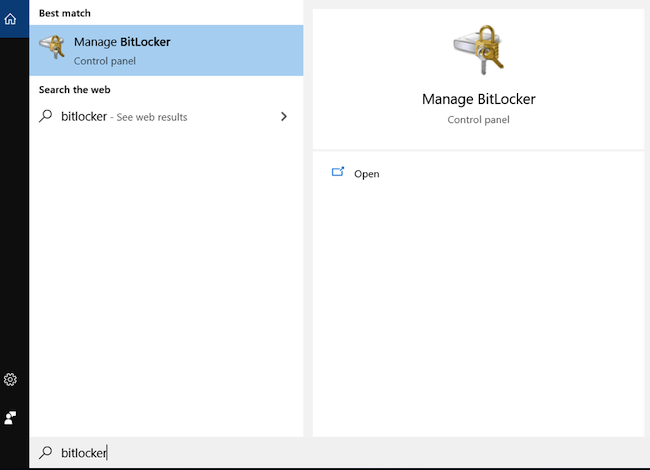This screenshot has width=650, height=470.
Task: Click the magnifier icon beside the web result
Action: (x=46, y=116)
